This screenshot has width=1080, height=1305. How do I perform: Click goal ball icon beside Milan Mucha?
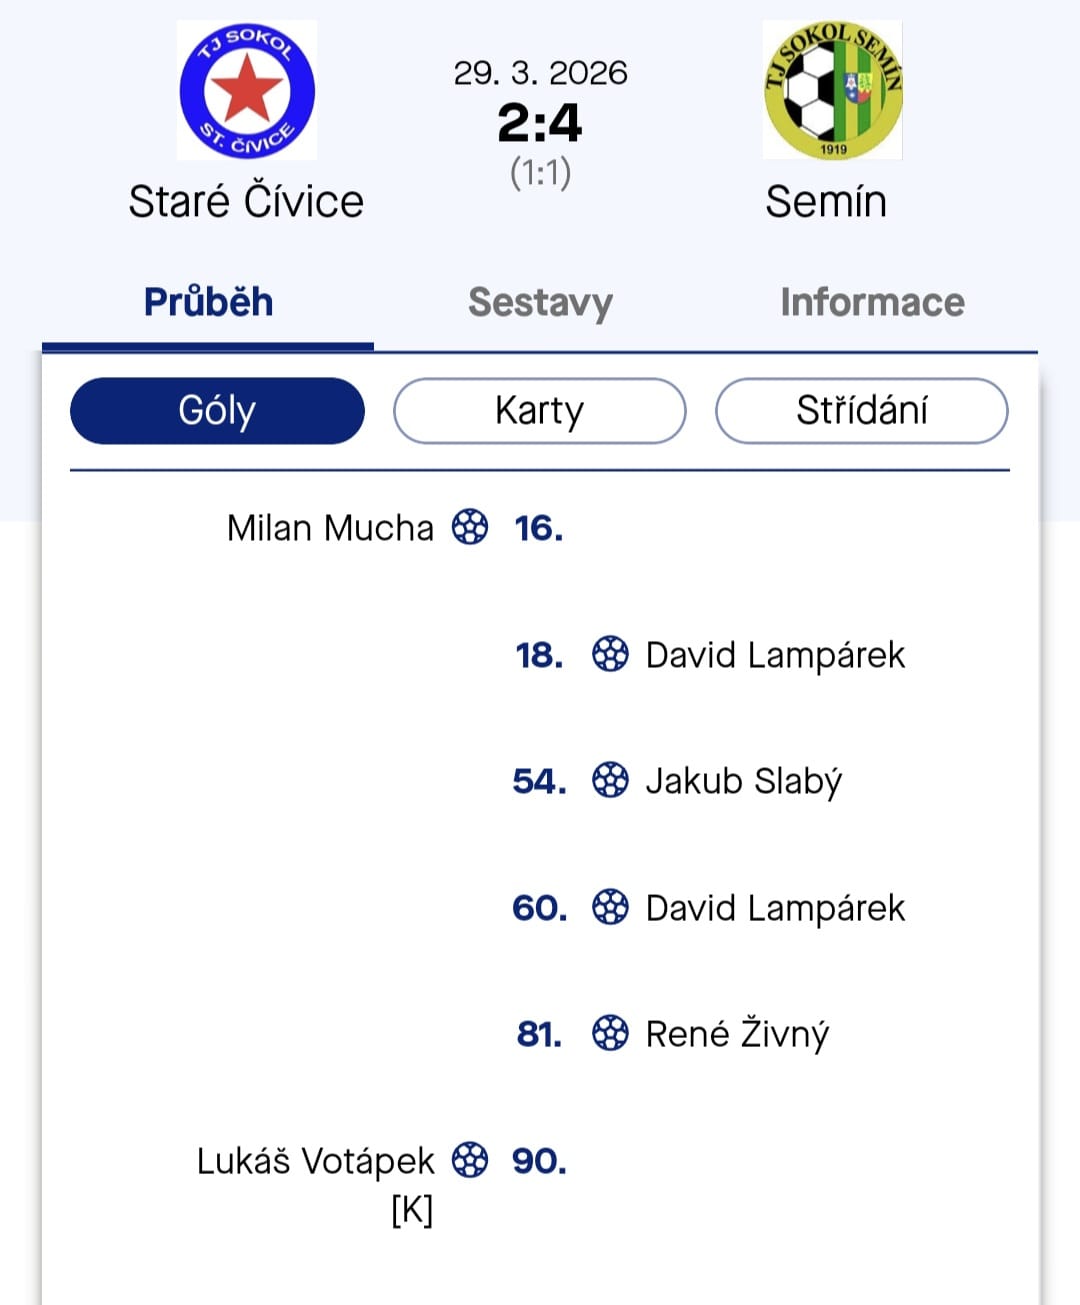click(470, 527)
